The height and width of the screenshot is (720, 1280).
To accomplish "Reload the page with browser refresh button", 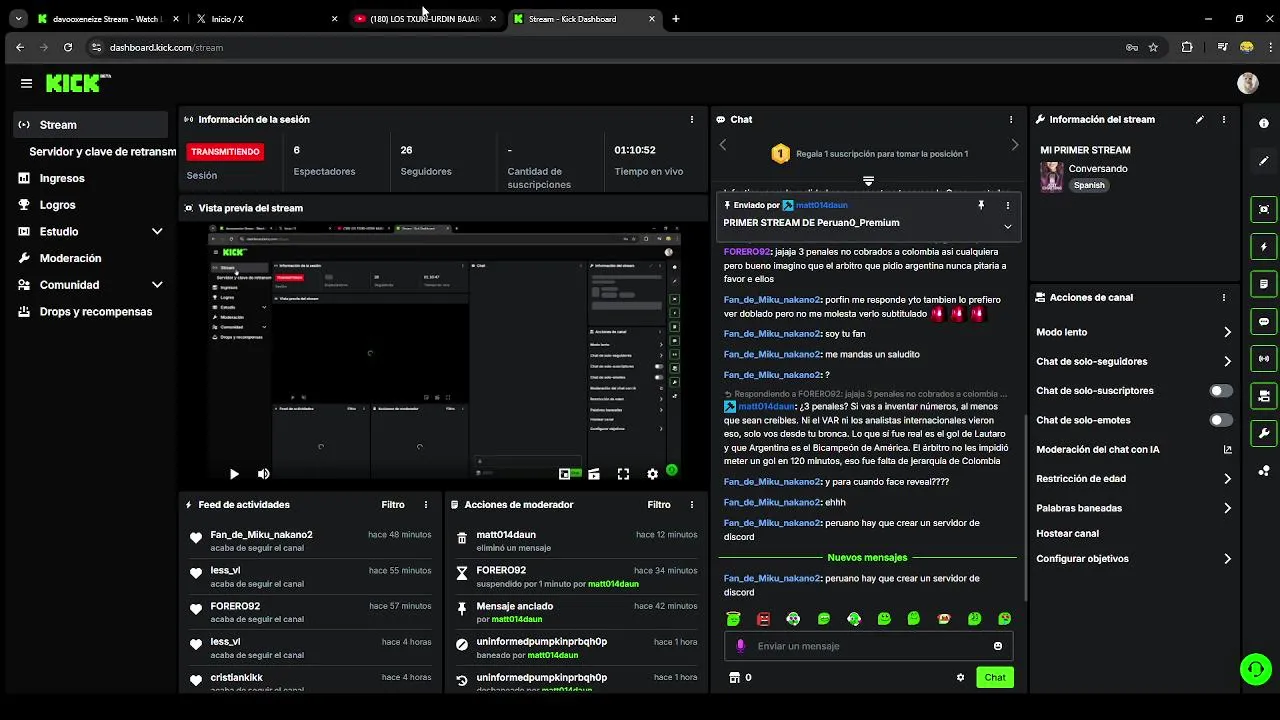I will pyautogui.click(x=68, y=47).
